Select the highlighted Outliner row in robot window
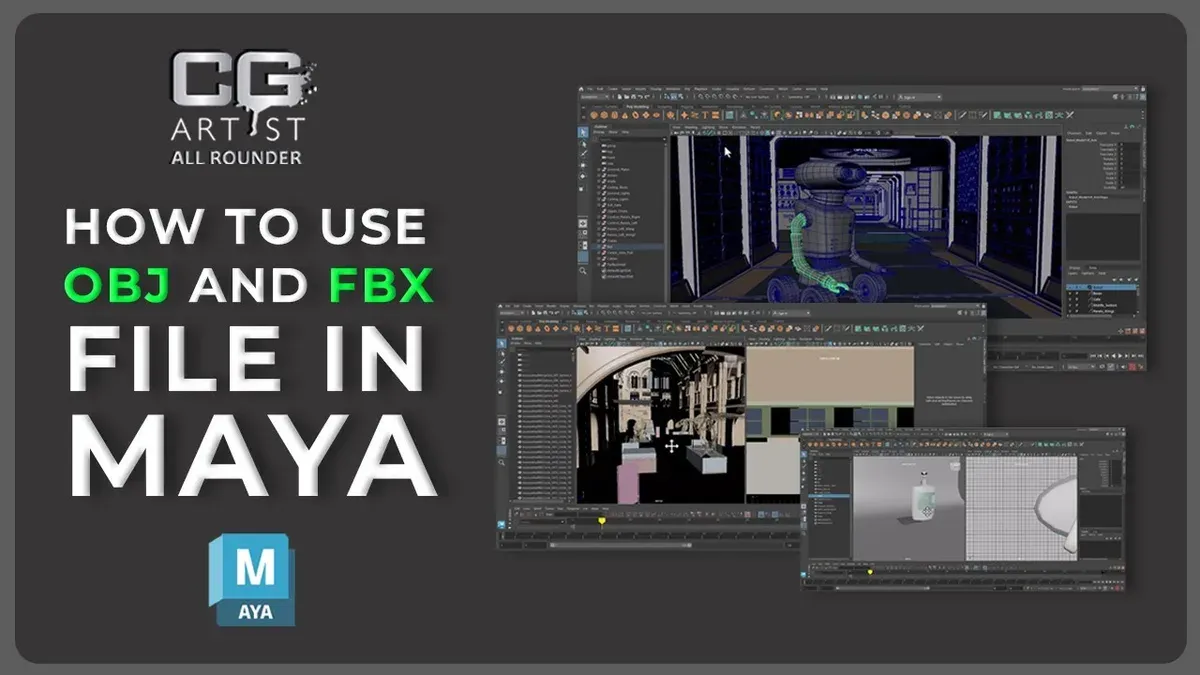The image size is (1200, 675). coord(628,247)
